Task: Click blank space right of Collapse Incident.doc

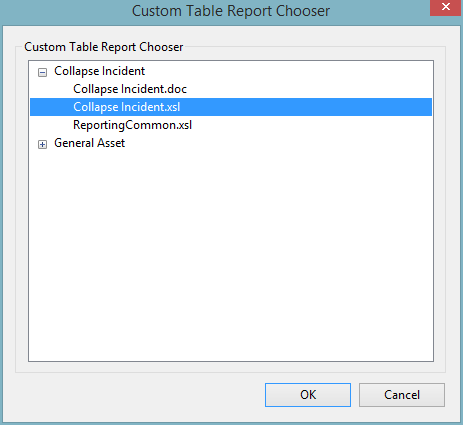Action: [309, 89]
